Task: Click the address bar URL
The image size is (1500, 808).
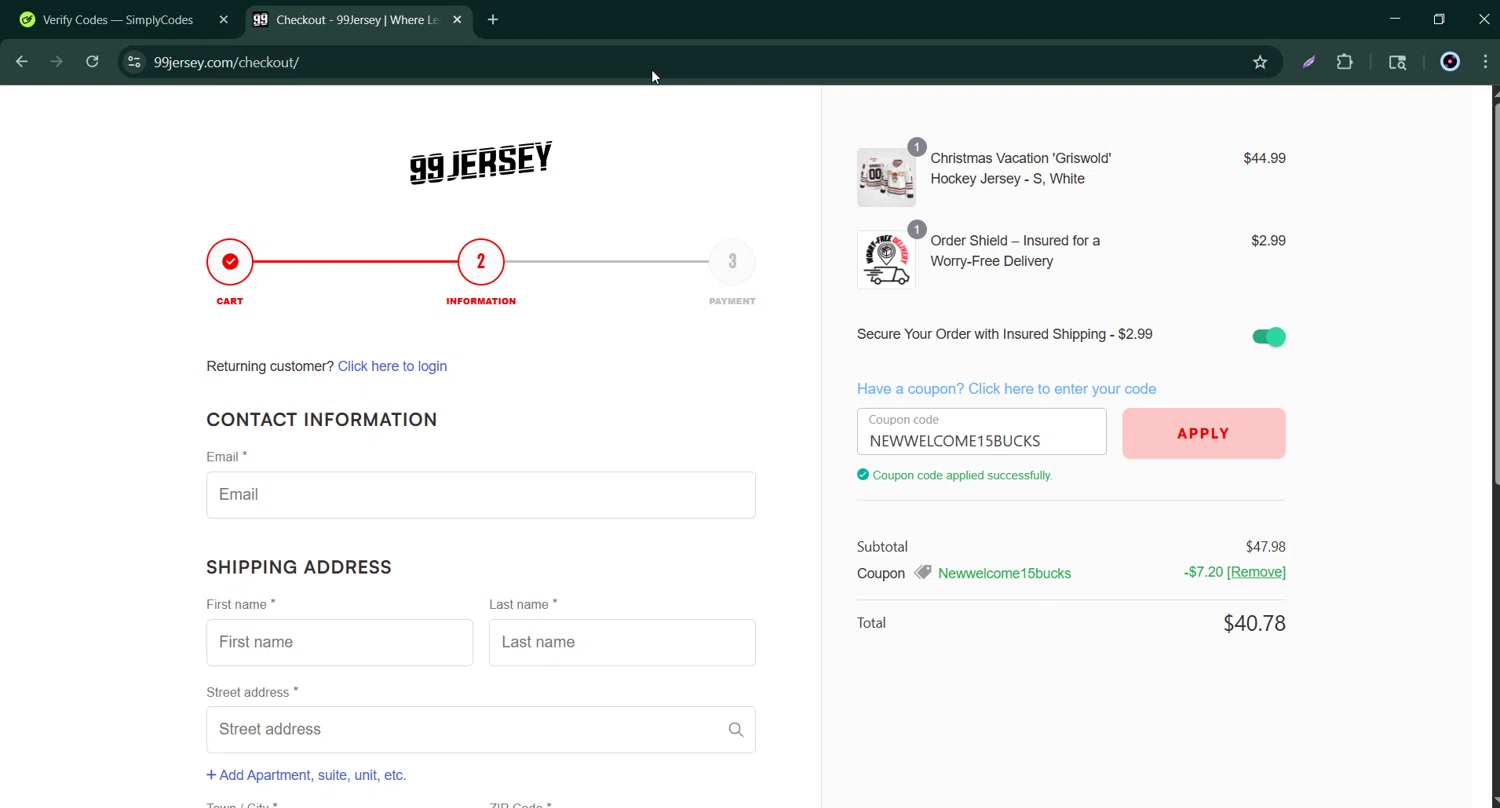Action: (226, 62)
